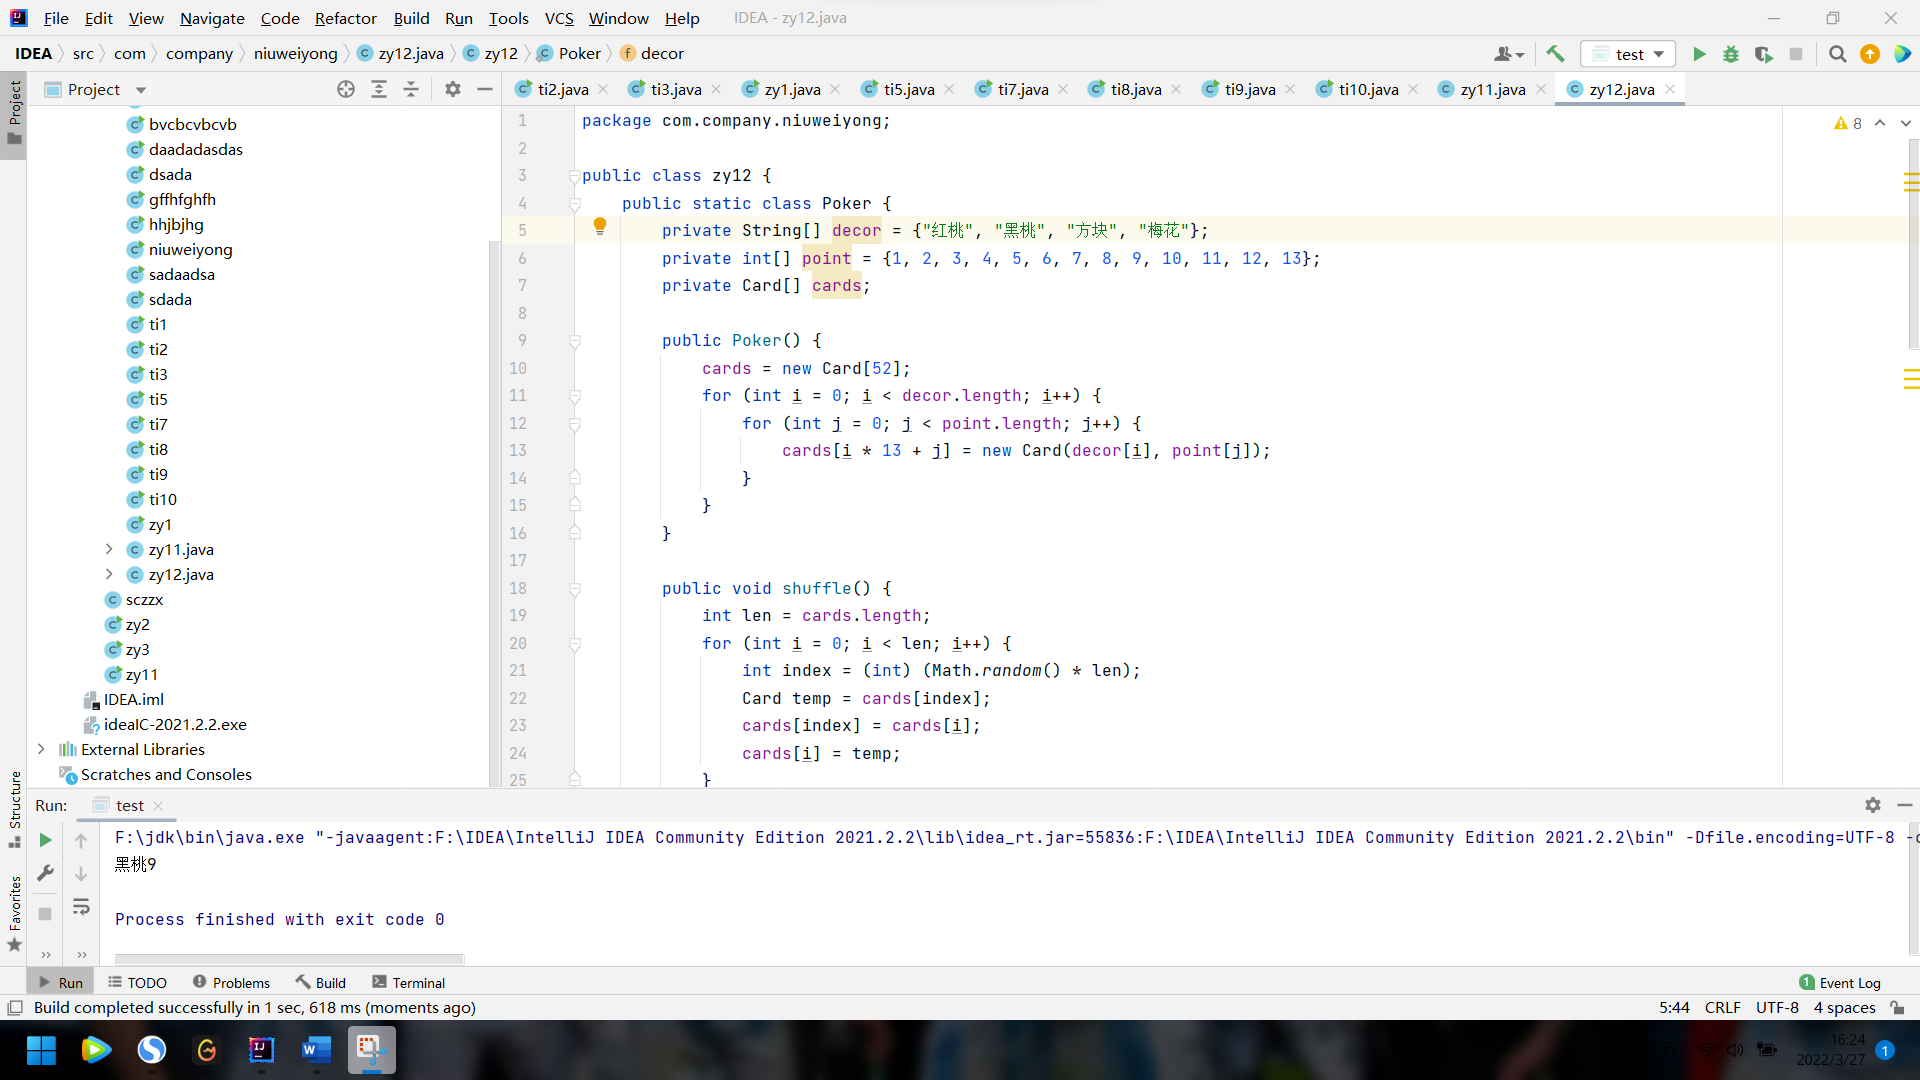This screenshot has height=1080, width=1920.
Task: Open the Terminal tool window
Action: click(408, 982)
